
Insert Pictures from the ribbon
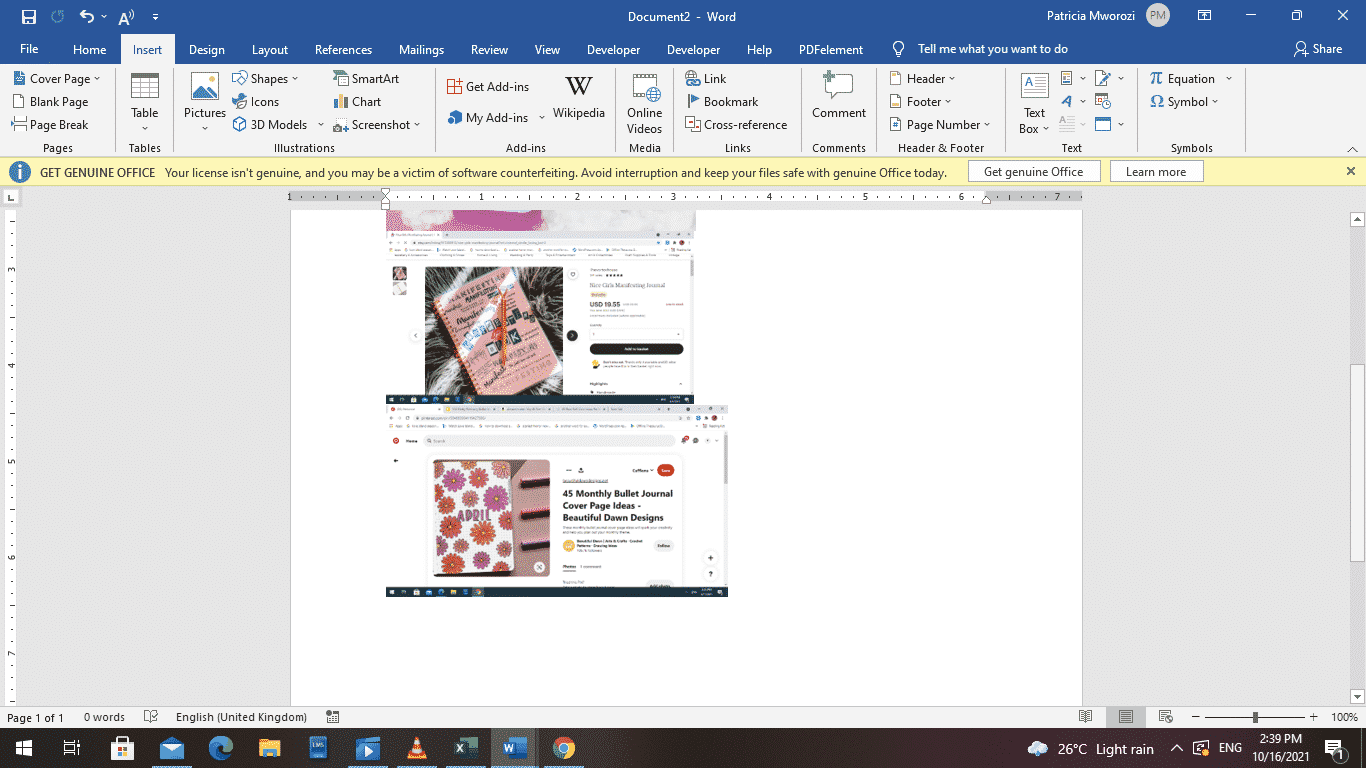point(204,100)
